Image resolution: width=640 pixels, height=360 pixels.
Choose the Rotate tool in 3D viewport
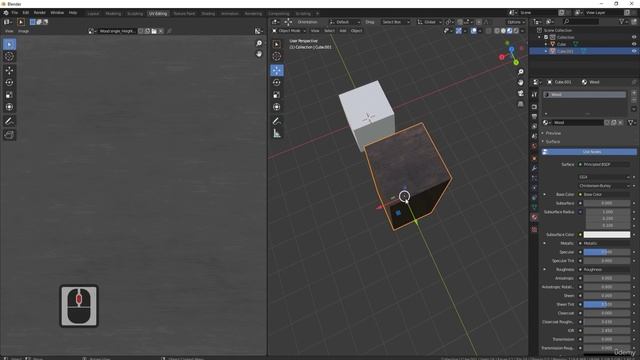(277, 82)
